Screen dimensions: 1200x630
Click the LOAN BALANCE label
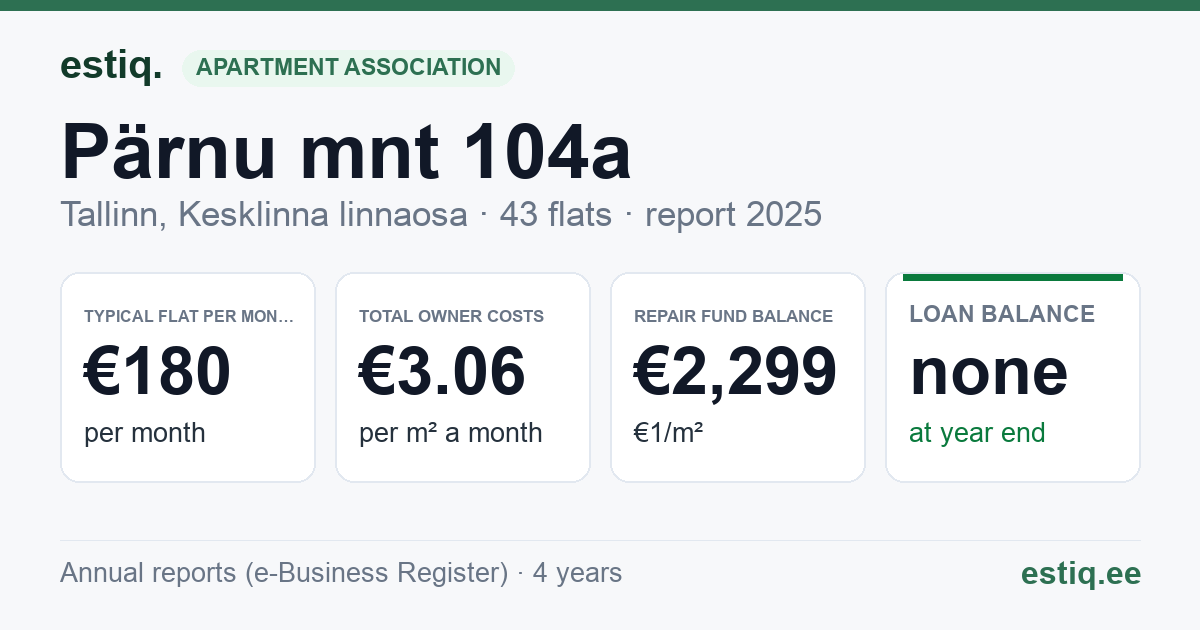coord(1002,314)
